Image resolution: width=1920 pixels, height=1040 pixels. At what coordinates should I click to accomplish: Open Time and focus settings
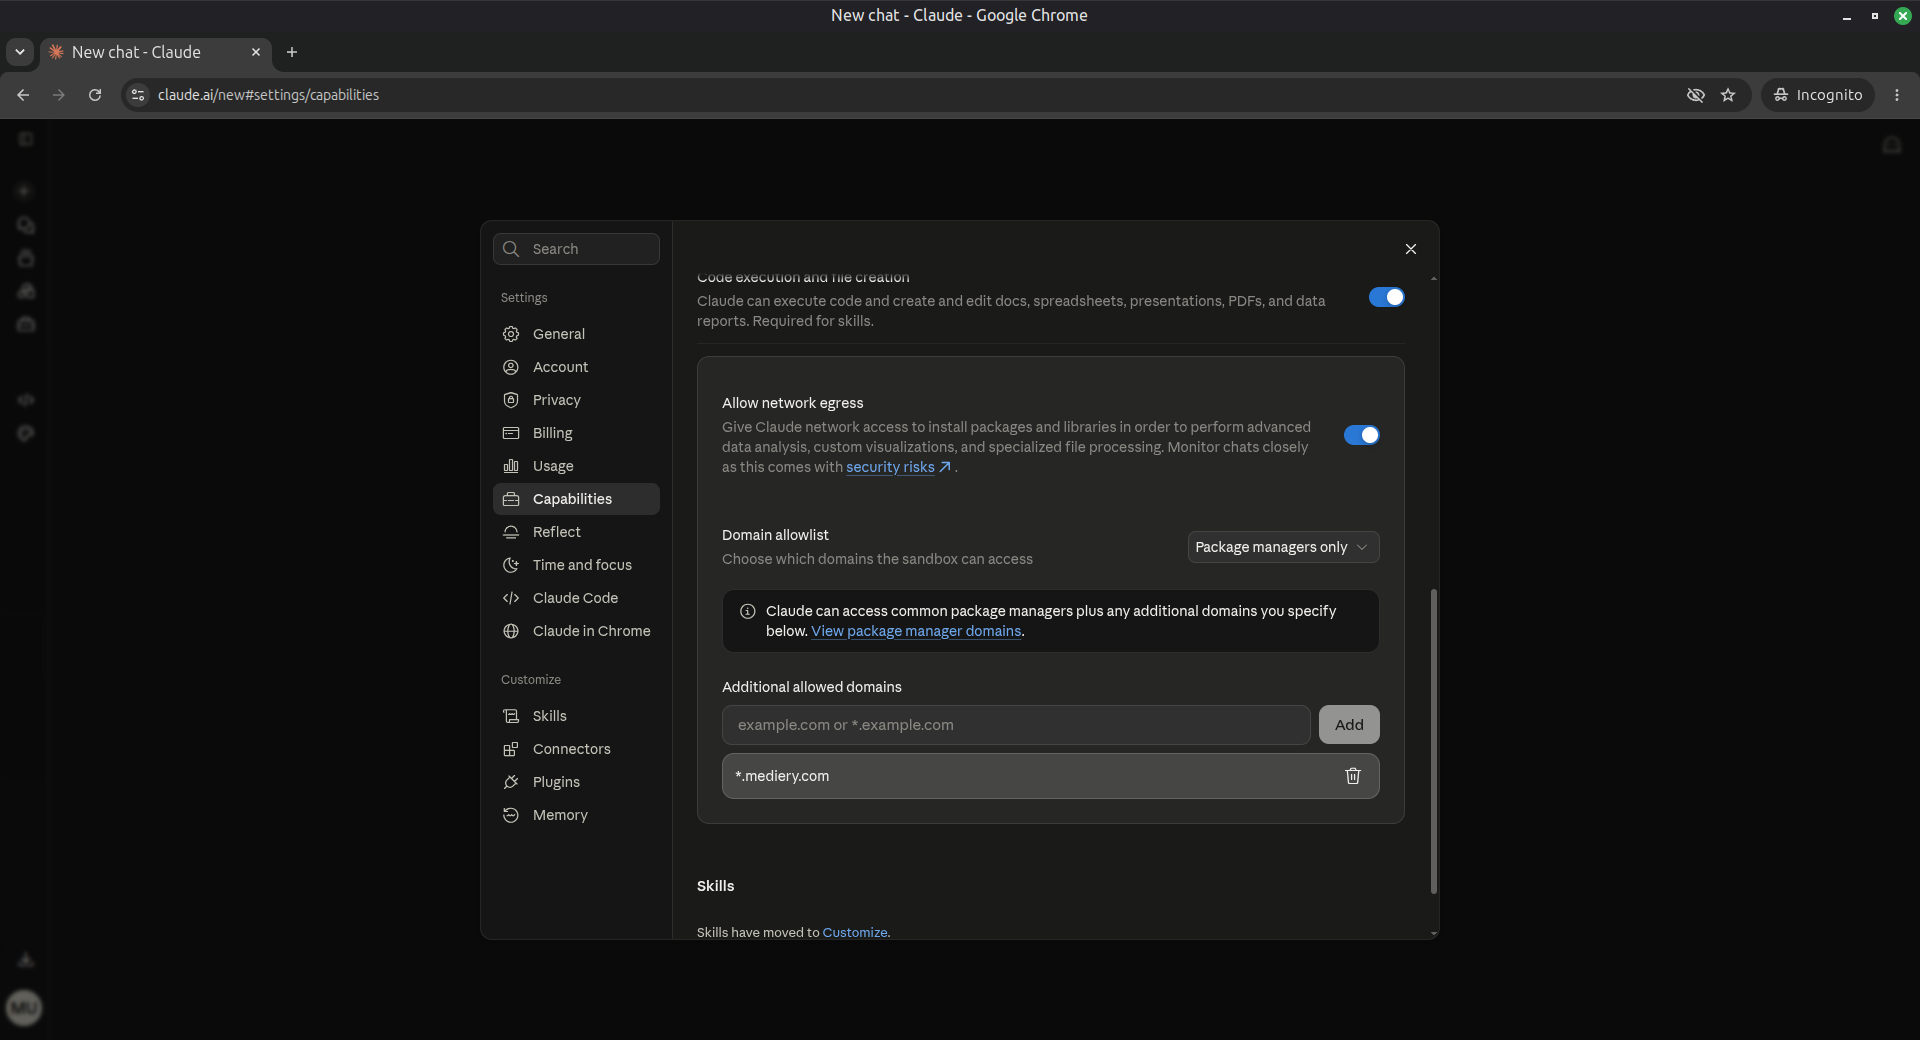coord(576,565)
